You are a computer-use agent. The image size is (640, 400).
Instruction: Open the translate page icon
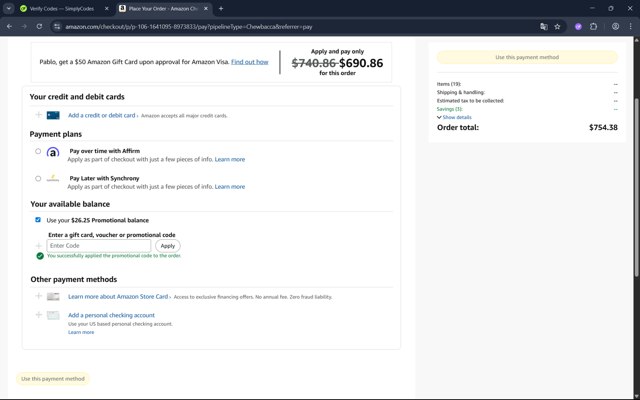544,27
